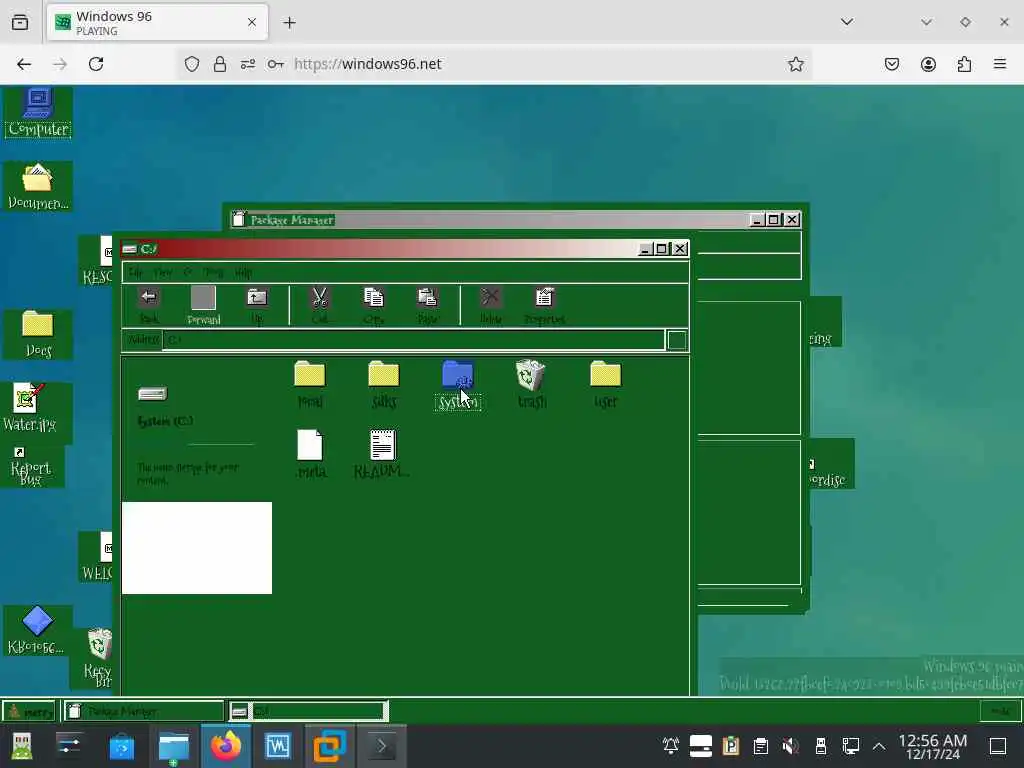Click the tracking protection shield icon
The width and height of the screenshot is (1024, 768).
191,64
